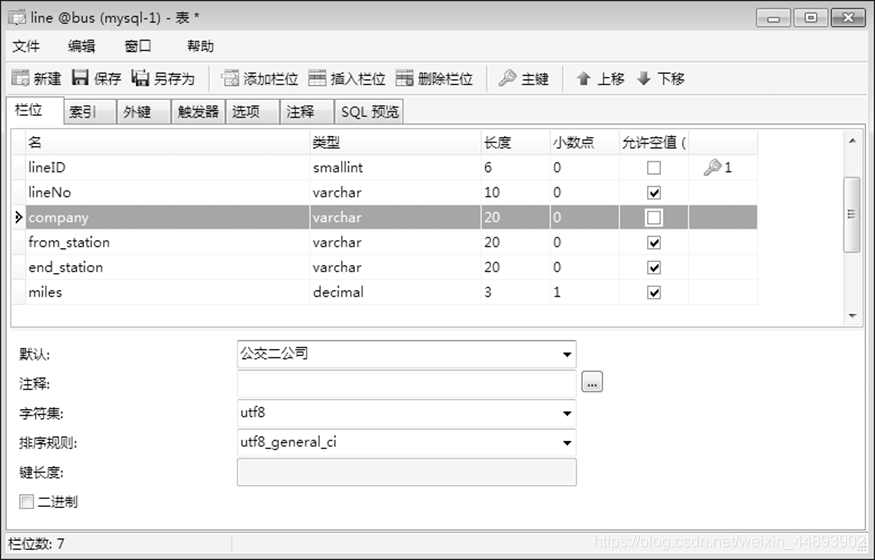Click the decimals cell showing 1 for miles

[x=585, y=292]
